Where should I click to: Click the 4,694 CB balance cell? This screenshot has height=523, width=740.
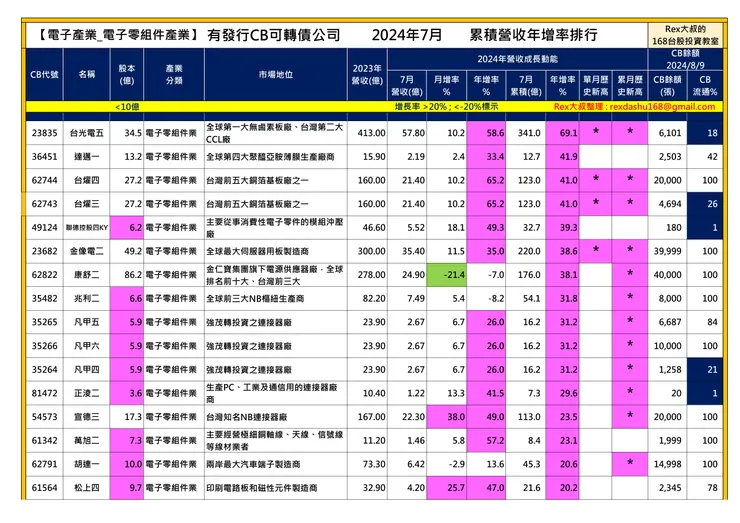click(667, 204)
